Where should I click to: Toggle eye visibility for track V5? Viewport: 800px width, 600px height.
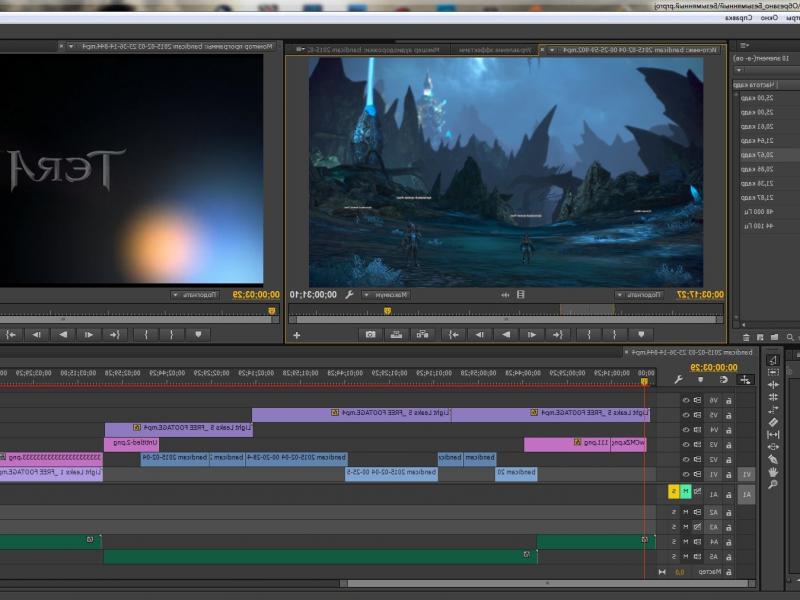tap(686, 415)
